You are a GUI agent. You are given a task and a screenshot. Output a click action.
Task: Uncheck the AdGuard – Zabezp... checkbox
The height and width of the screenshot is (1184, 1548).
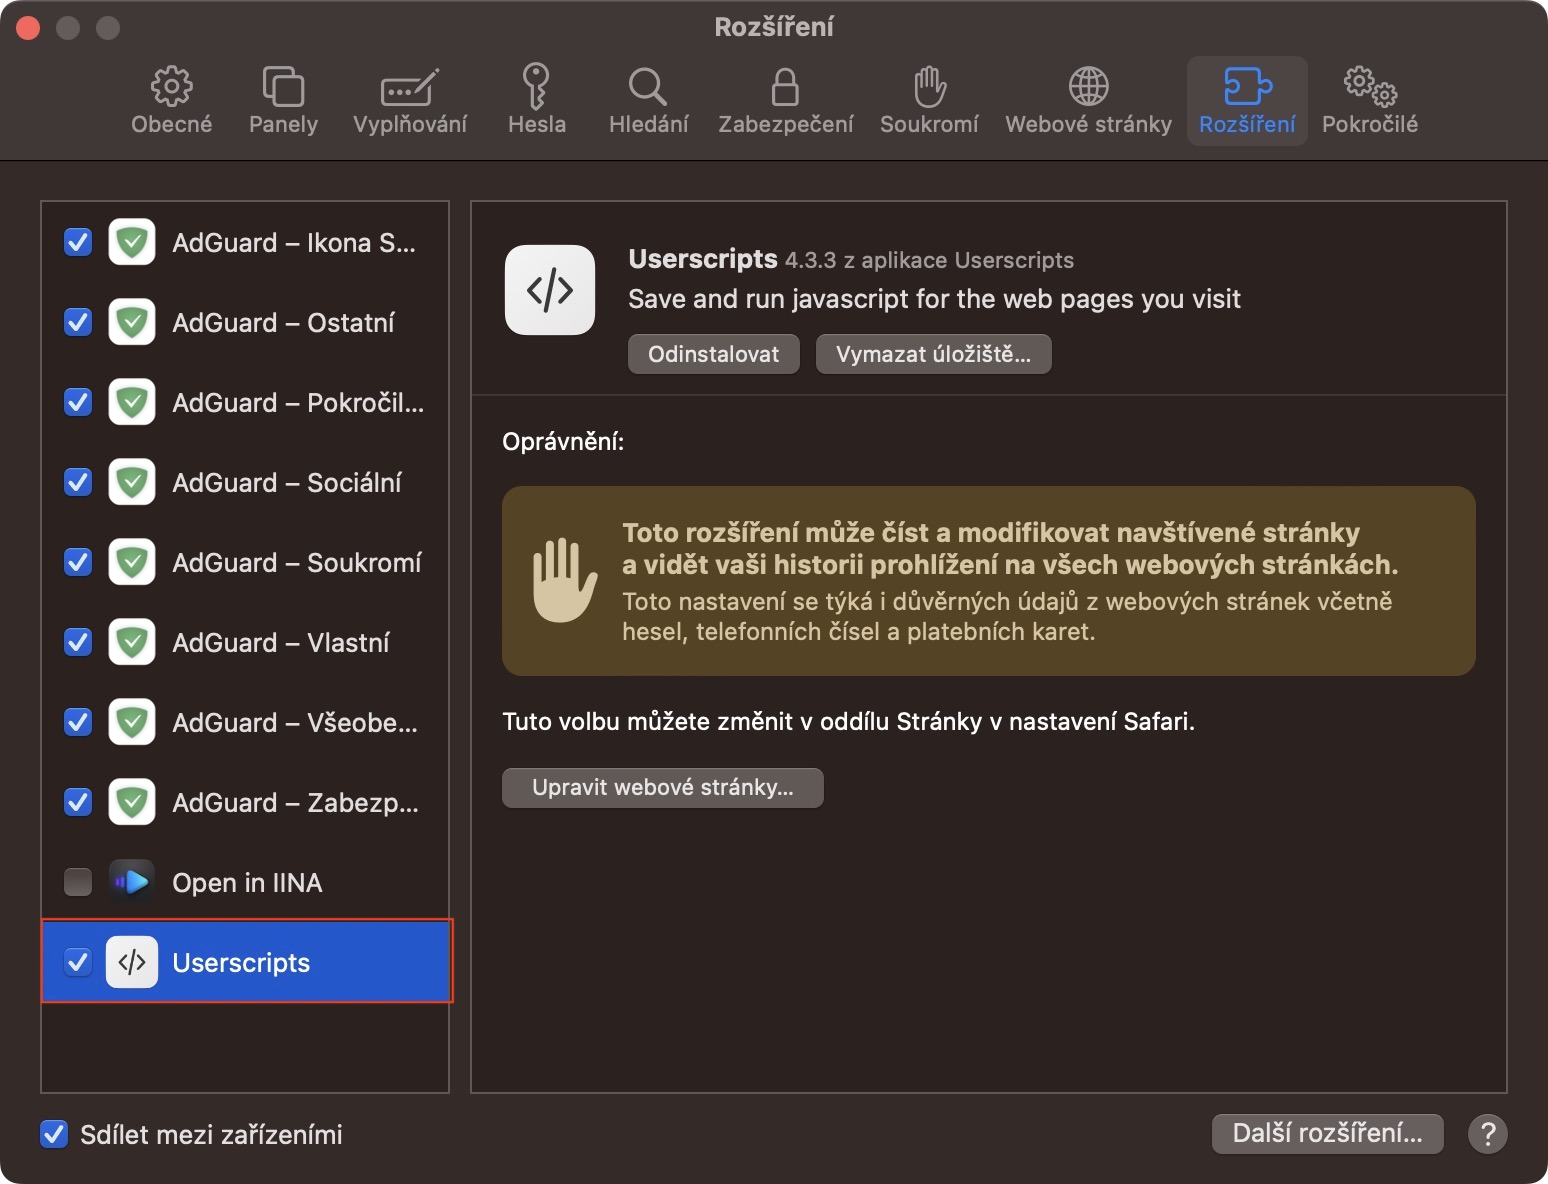(x=78, y=802)
